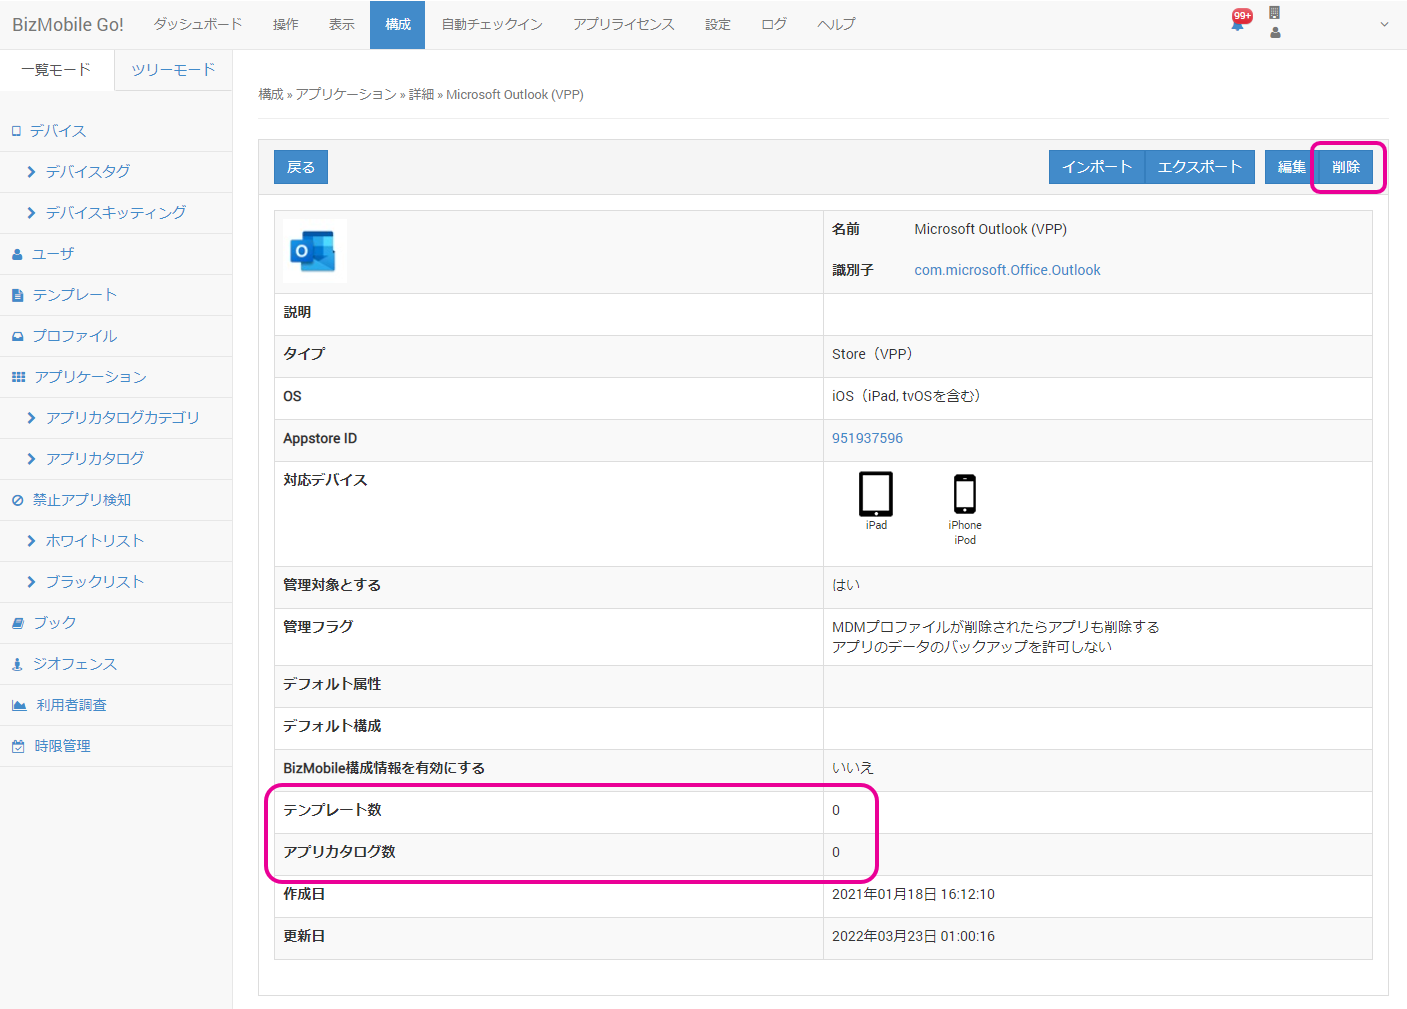This screenshot has height=1009, width=1407.
Task: Click the エクスポート button
Action: [1199, 167]
